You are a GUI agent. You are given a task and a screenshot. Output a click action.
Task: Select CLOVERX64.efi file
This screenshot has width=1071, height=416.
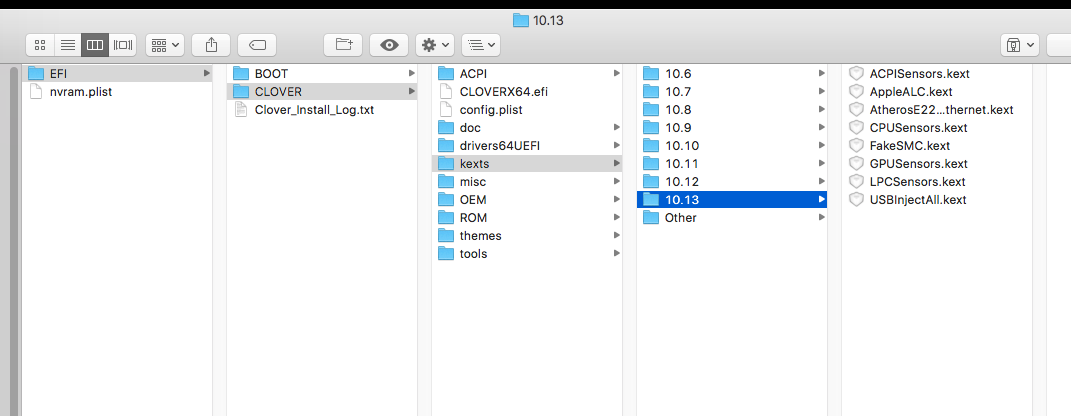click(527, 92)
